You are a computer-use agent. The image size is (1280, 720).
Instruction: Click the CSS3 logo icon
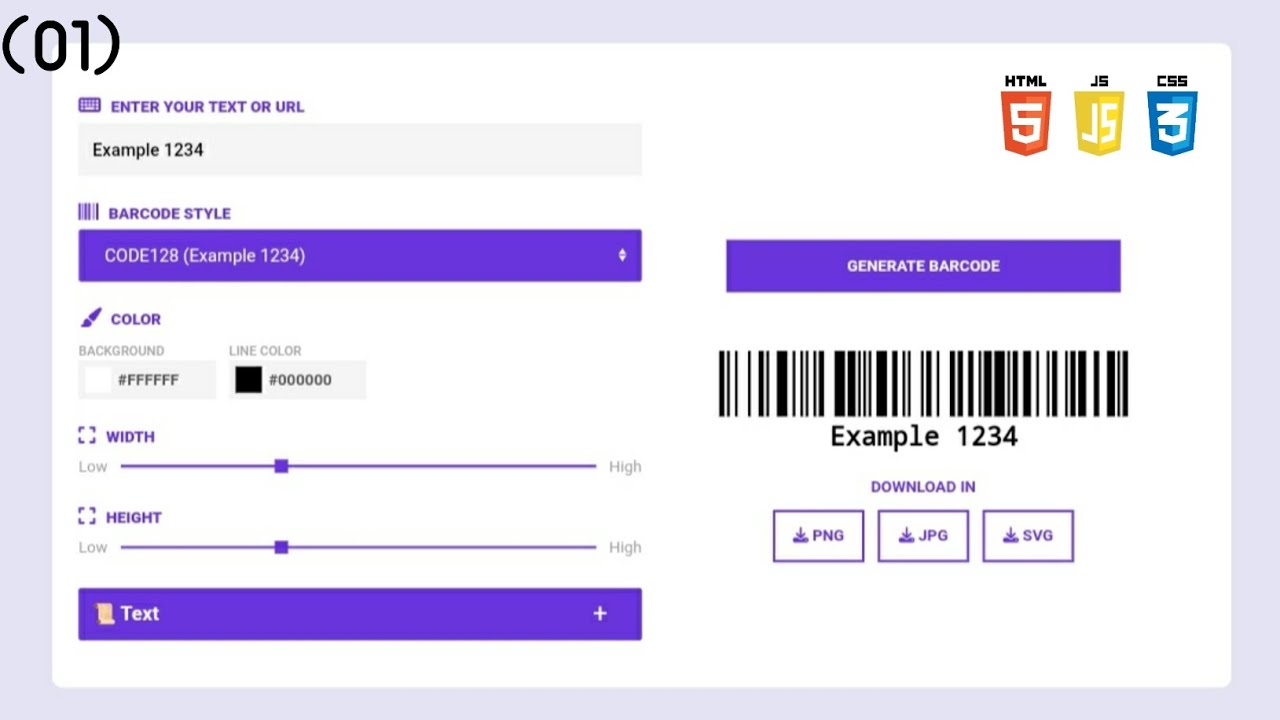tap(1172, 115)
